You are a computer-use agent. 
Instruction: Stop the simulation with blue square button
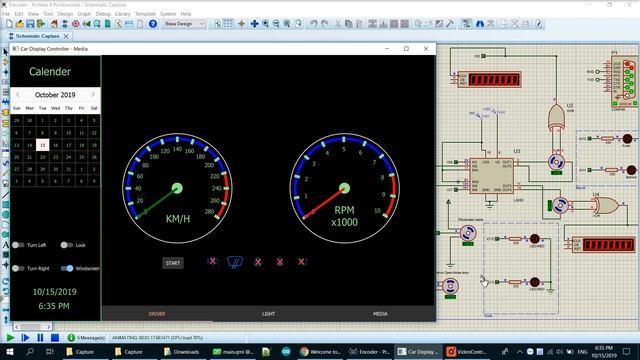point(55,338)
